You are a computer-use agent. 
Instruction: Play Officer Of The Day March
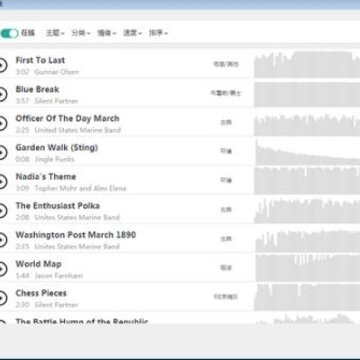click(x=2, y=123)
